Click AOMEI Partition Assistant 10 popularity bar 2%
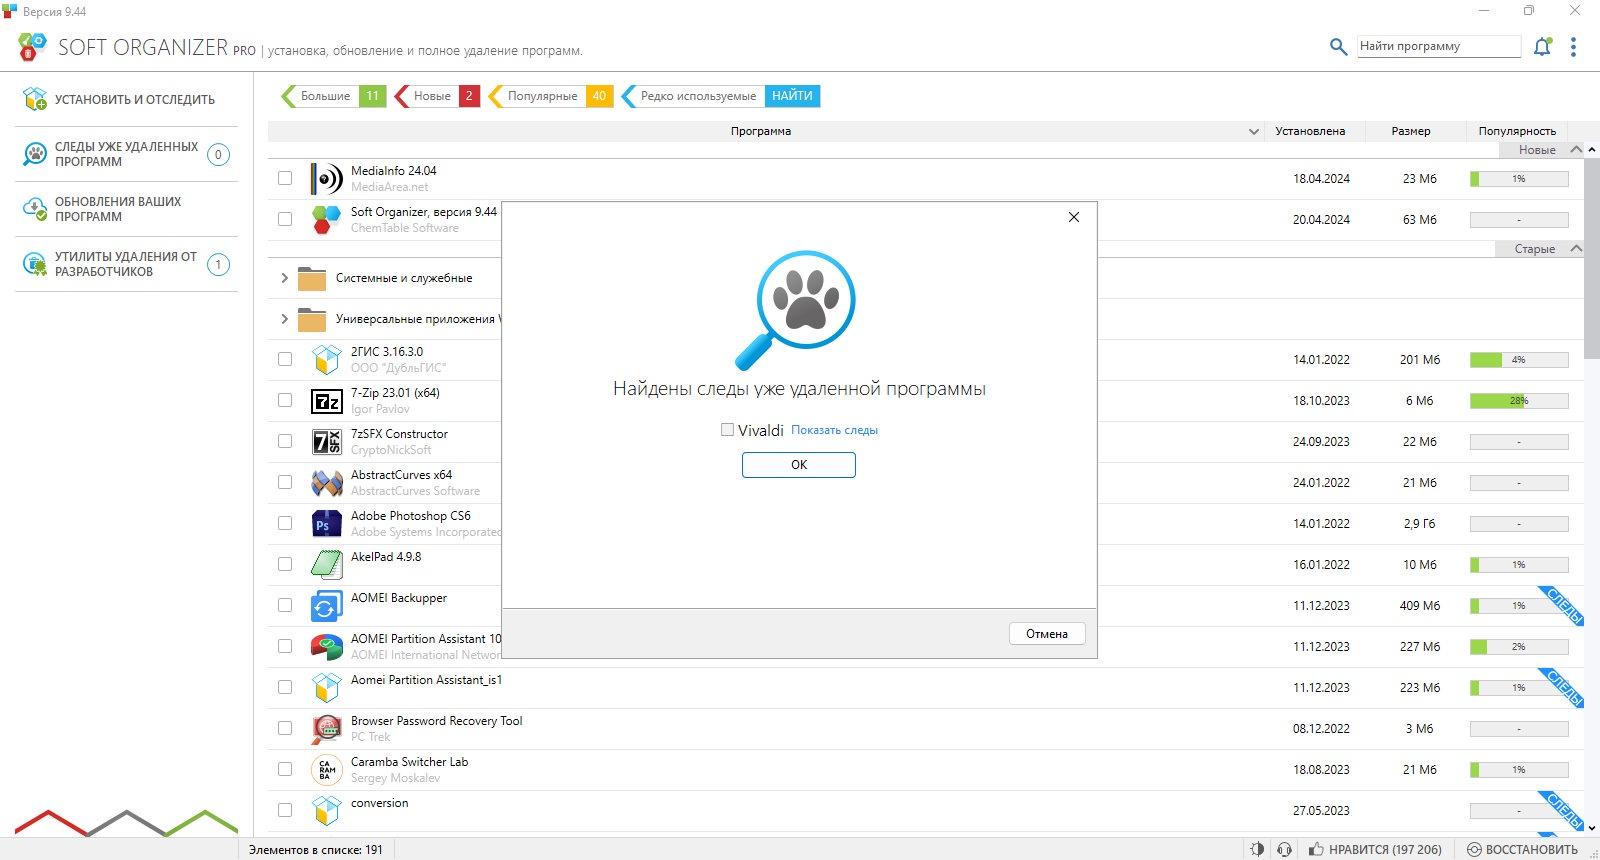 (1519, 646)
